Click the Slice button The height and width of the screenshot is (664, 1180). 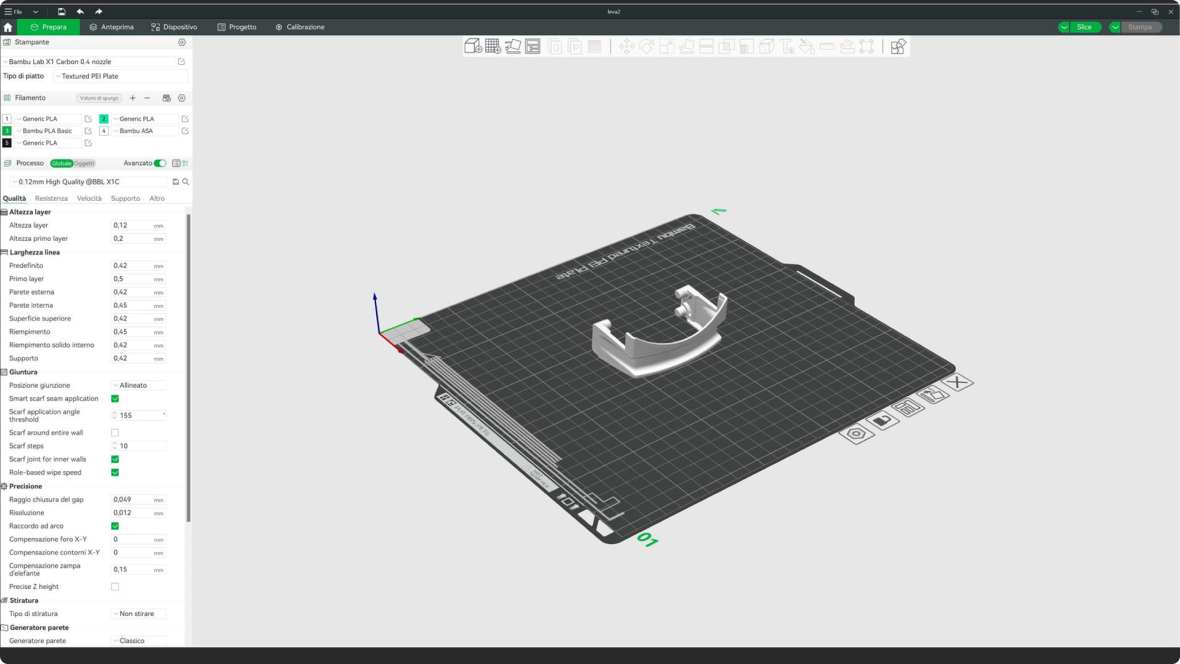click(1083, 27)
